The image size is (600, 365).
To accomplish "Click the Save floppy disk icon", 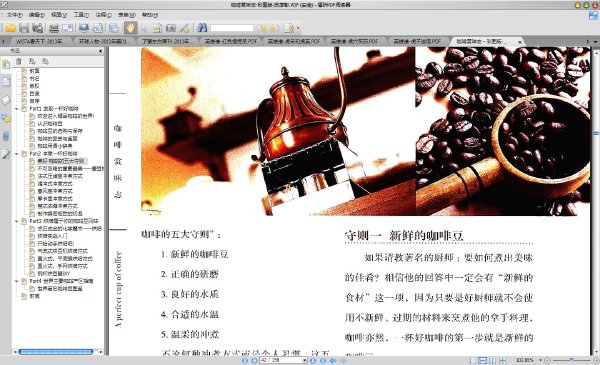I will [24, 28].
